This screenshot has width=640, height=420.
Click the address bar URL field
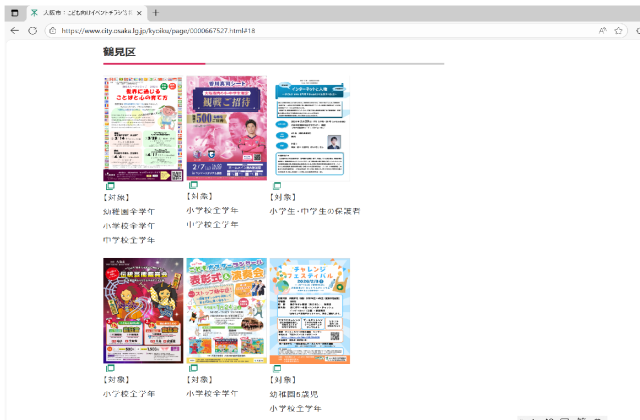click(x=300, y=31)
